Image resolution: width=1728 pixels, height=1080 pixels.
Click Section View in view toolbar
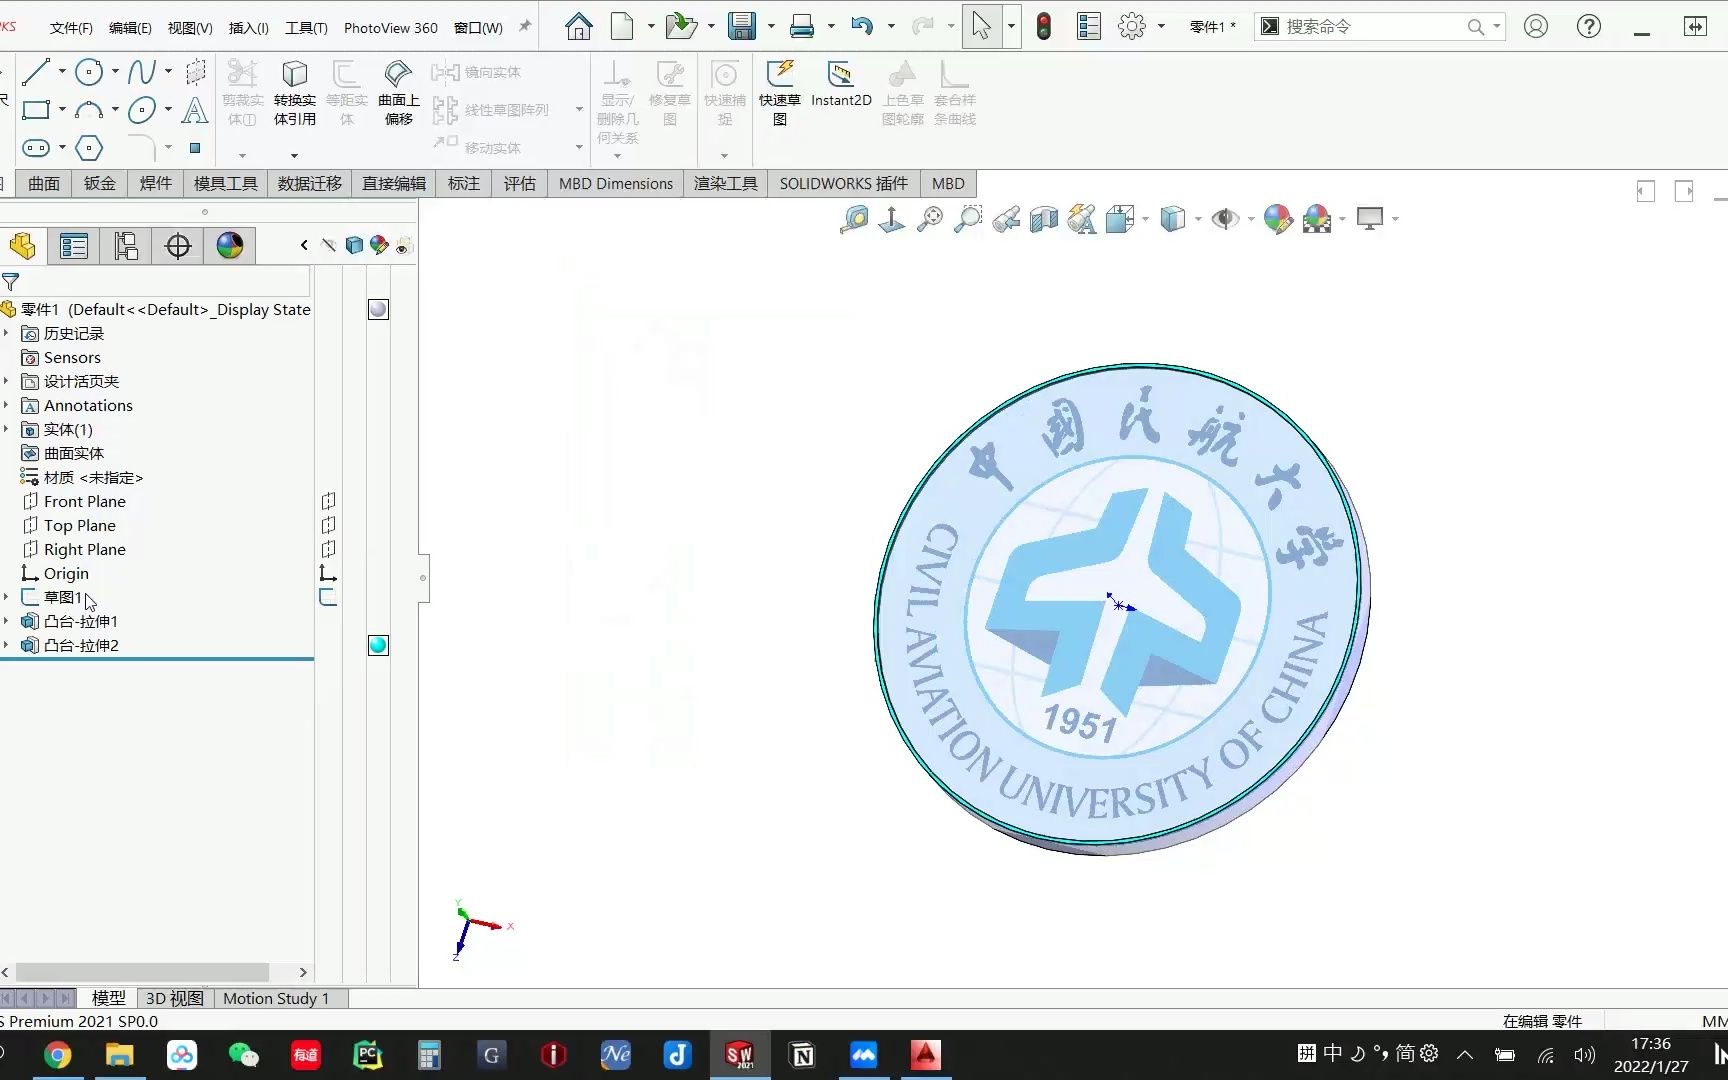pos(1044,219)
